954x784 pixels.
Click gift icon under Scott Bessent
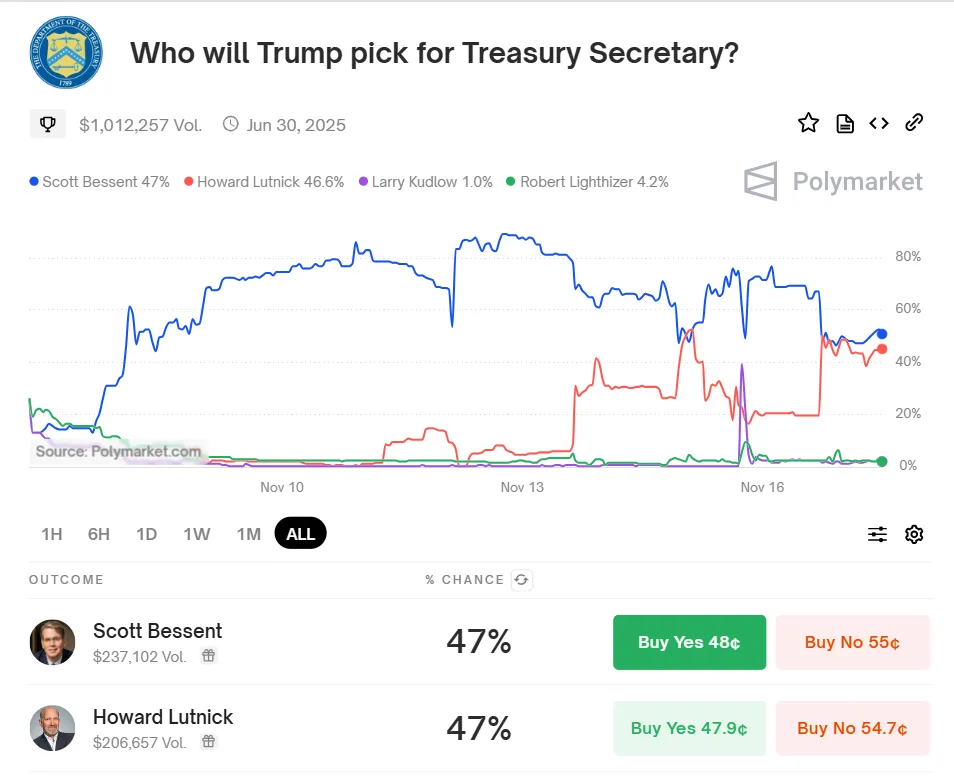coord(209,656)
